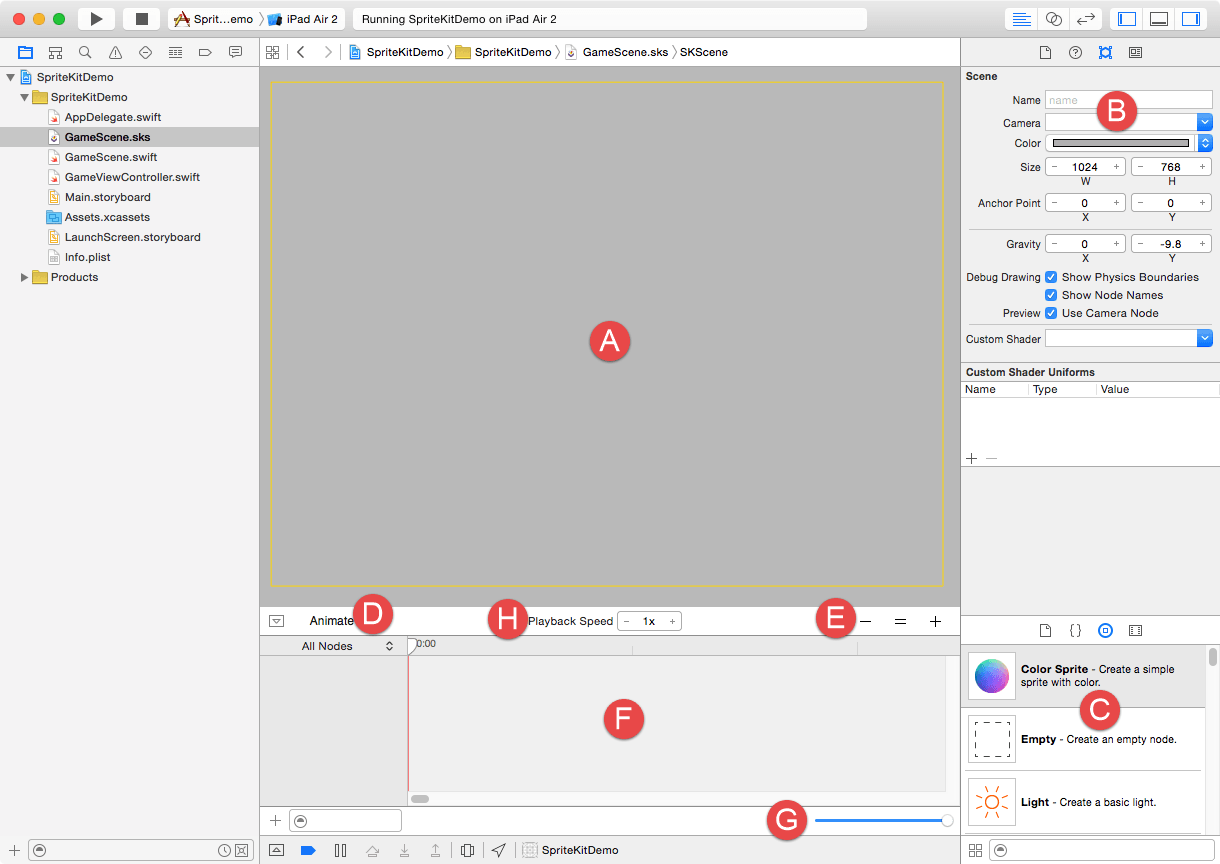This screenshot has height=864, width=1220.
Task: Show the Assistant editor
Action: click(x=1053, y=19)
